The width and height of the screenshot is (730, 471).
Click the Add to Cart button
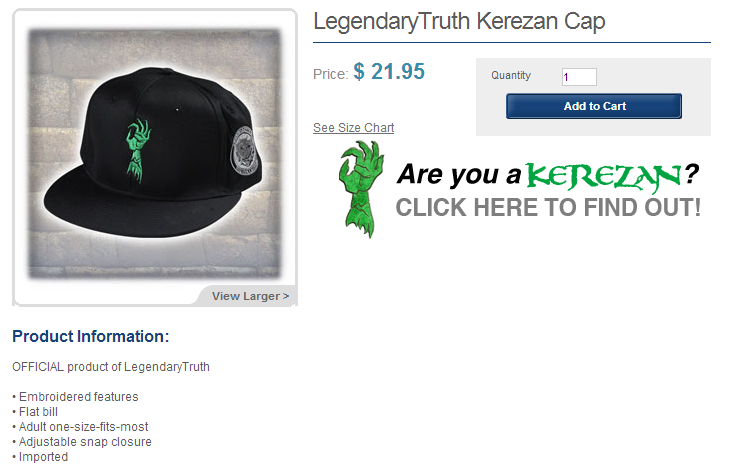click(x=594, y=106)
